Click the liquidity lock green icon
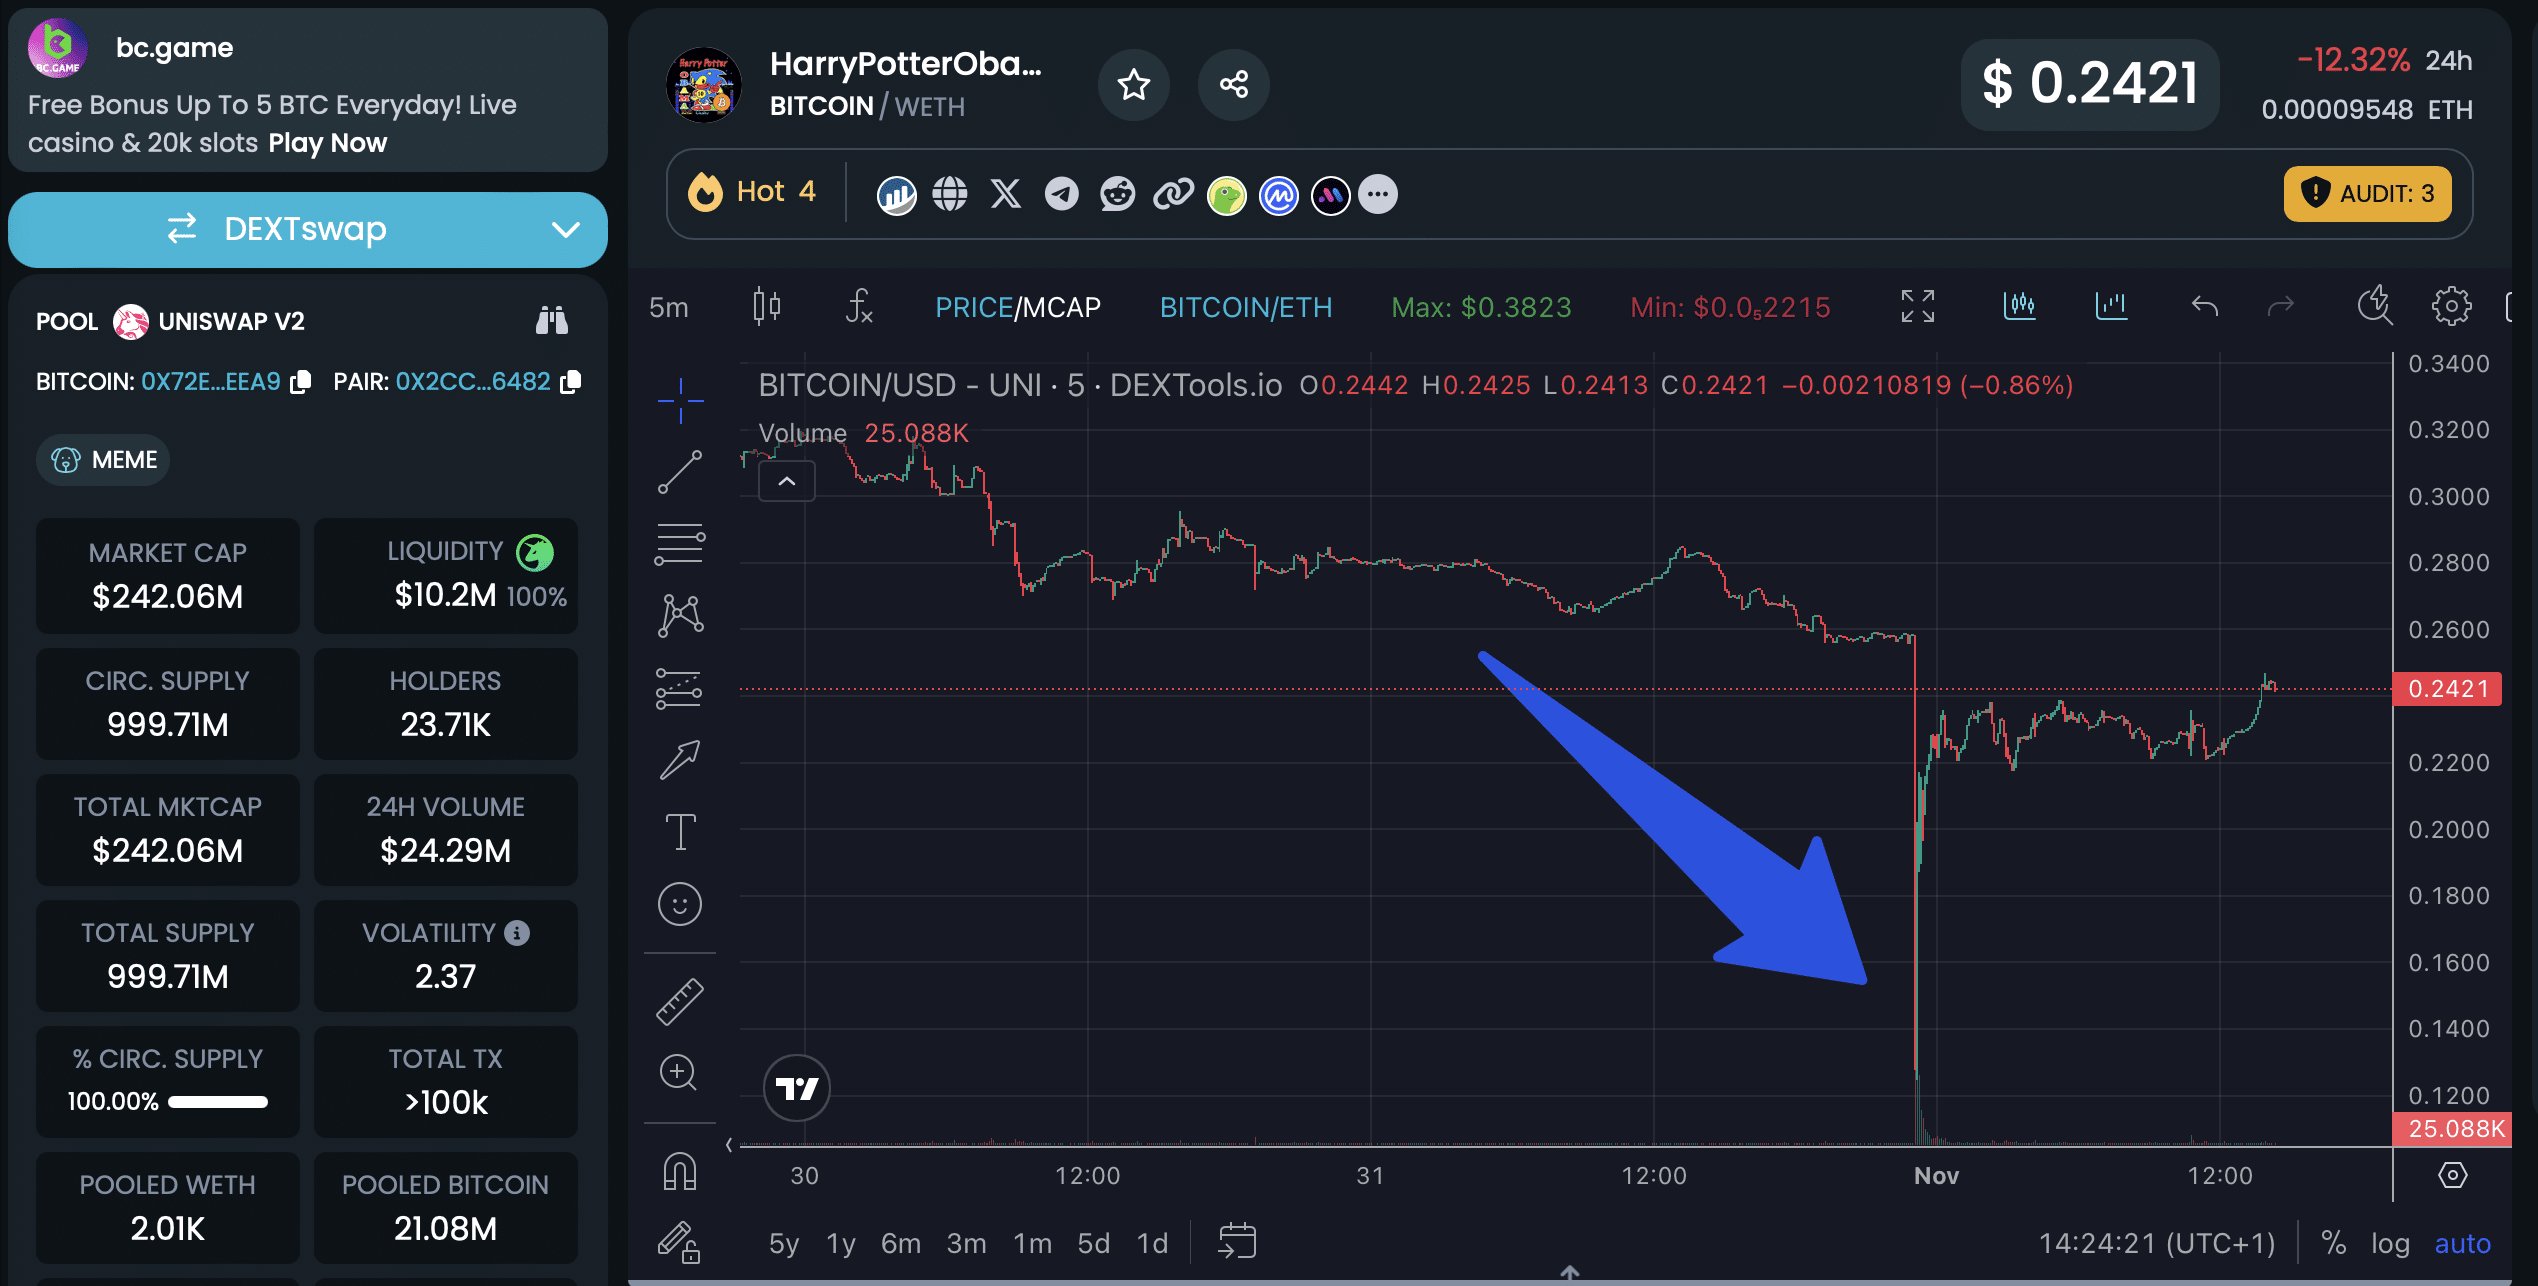Viewport: 2538px width, 1286px height. [535, 552]
